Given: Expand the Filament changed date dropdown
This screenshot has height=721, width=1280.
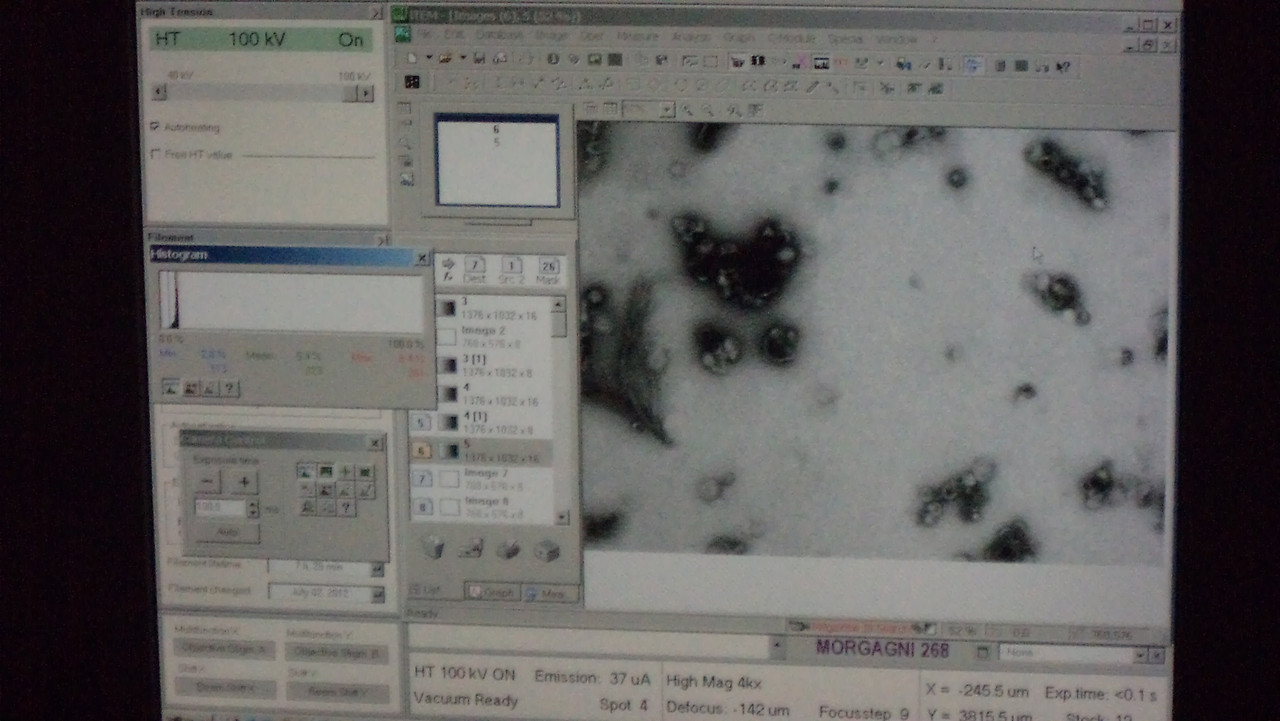Looking at the screenshot, I should 377,593.
